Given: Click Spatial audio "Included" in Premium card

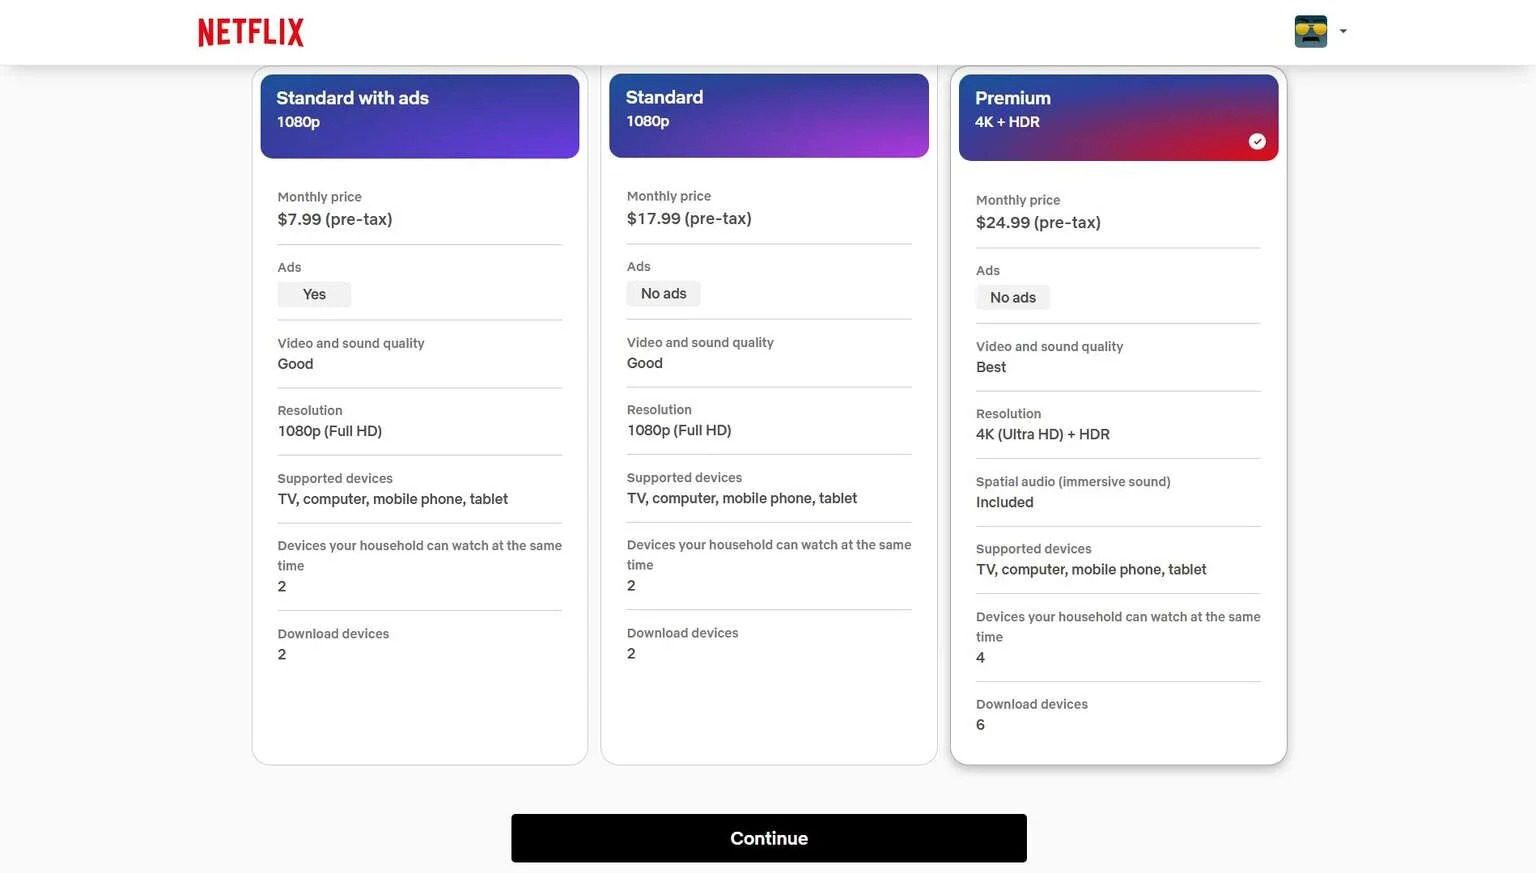Looking at the screenshot, I should [1004, 502].
